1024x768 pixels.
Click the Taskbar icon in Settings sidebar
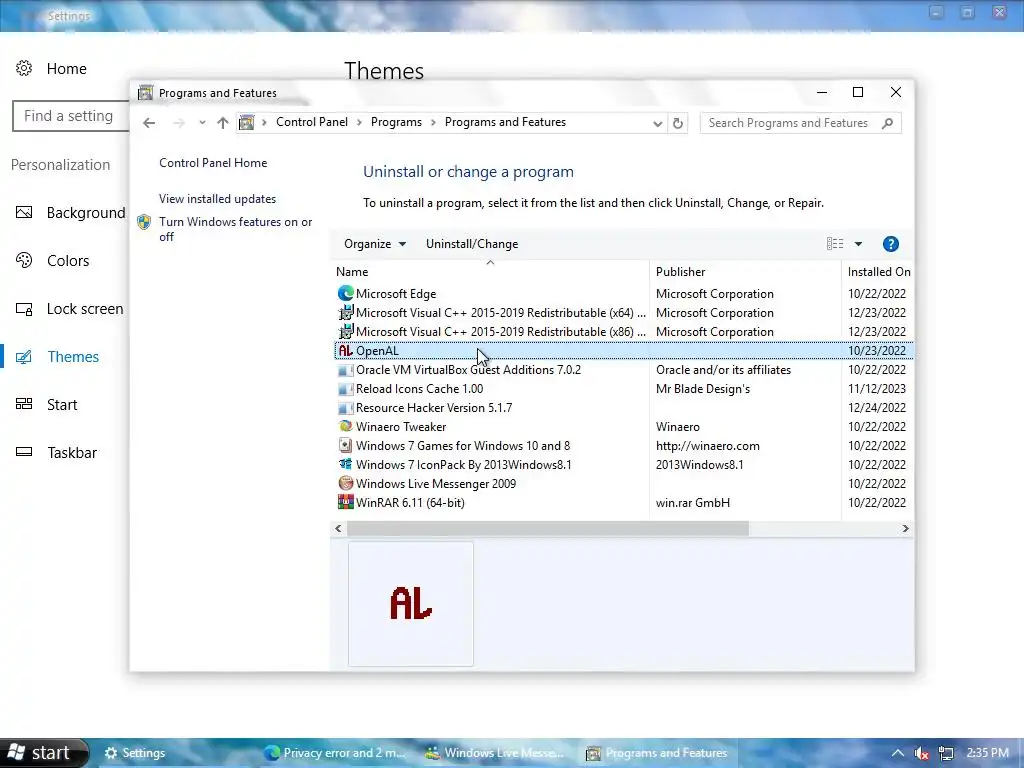[x=24, y=452]
